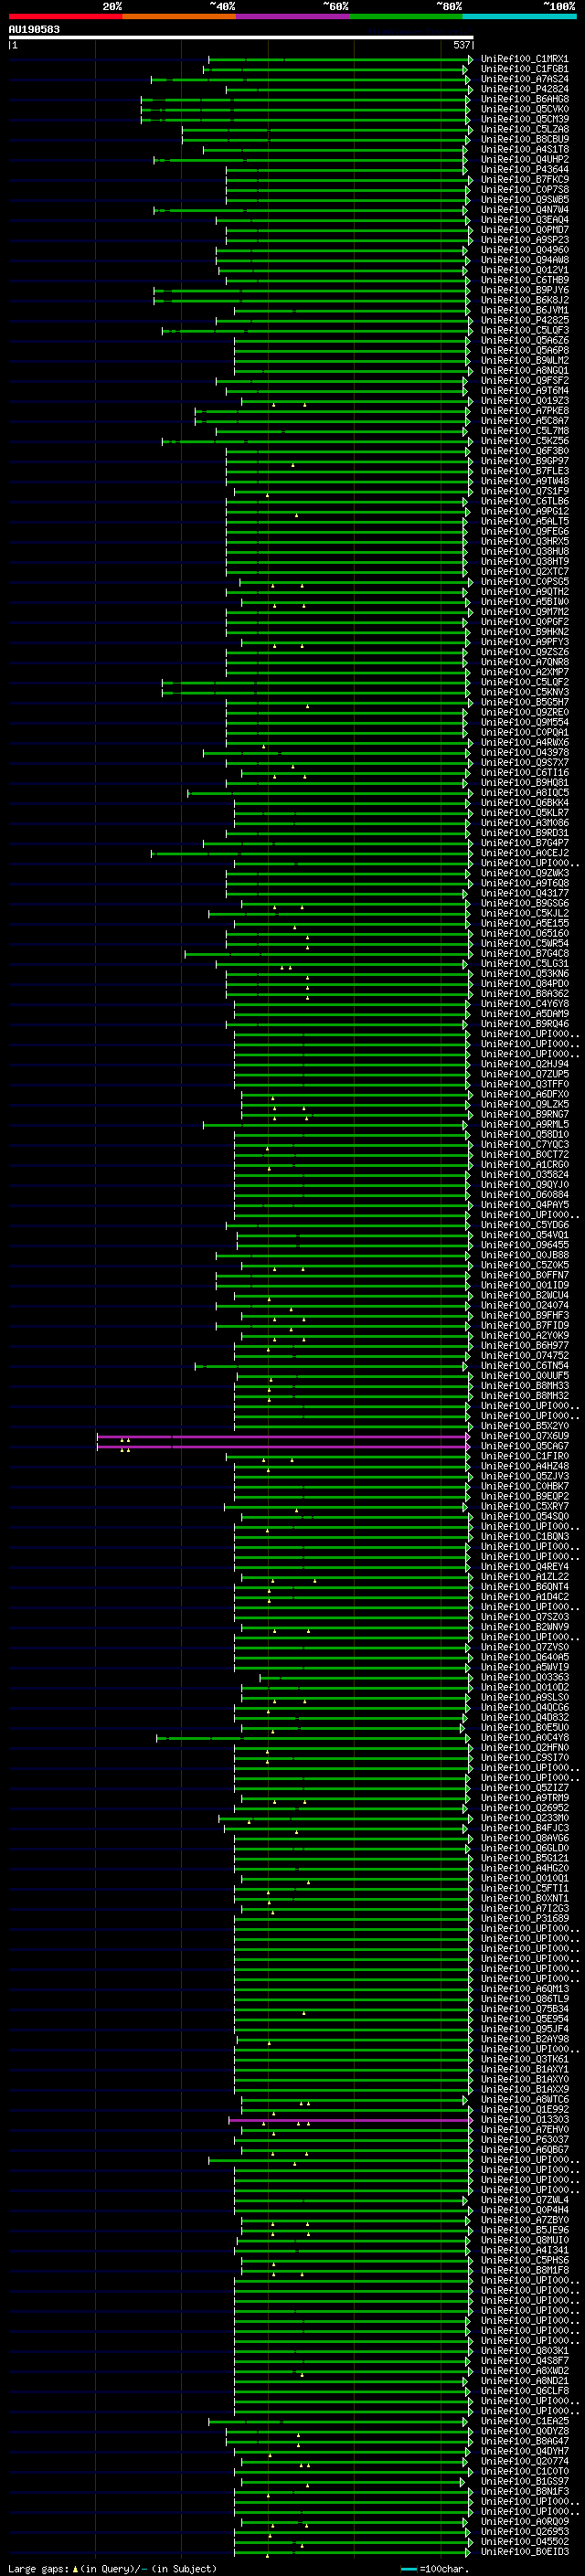Select hit UniRef100_B9EQP2

click(524, 1496)
